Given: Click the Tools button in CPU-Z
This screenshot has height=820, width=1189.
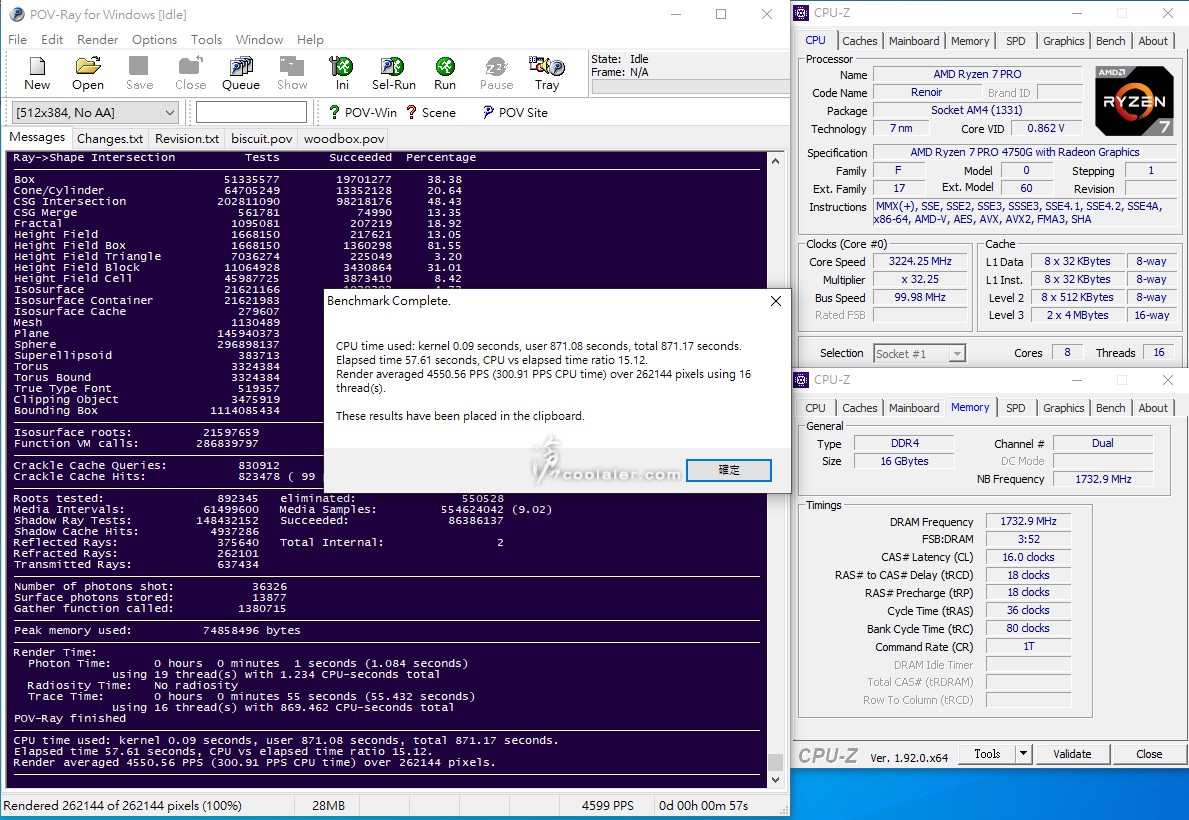Looking at the screenshot, I should pyautogui.click(x=987, y=754).
